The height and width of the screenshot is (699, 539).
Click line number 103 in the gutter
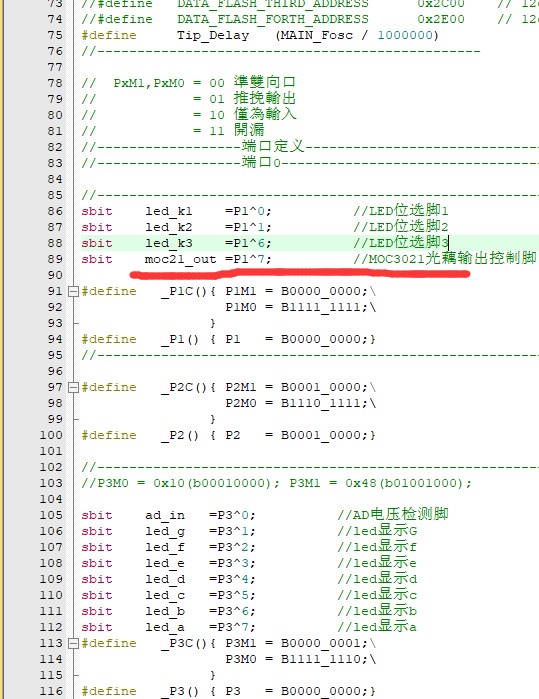pos(51,483)
